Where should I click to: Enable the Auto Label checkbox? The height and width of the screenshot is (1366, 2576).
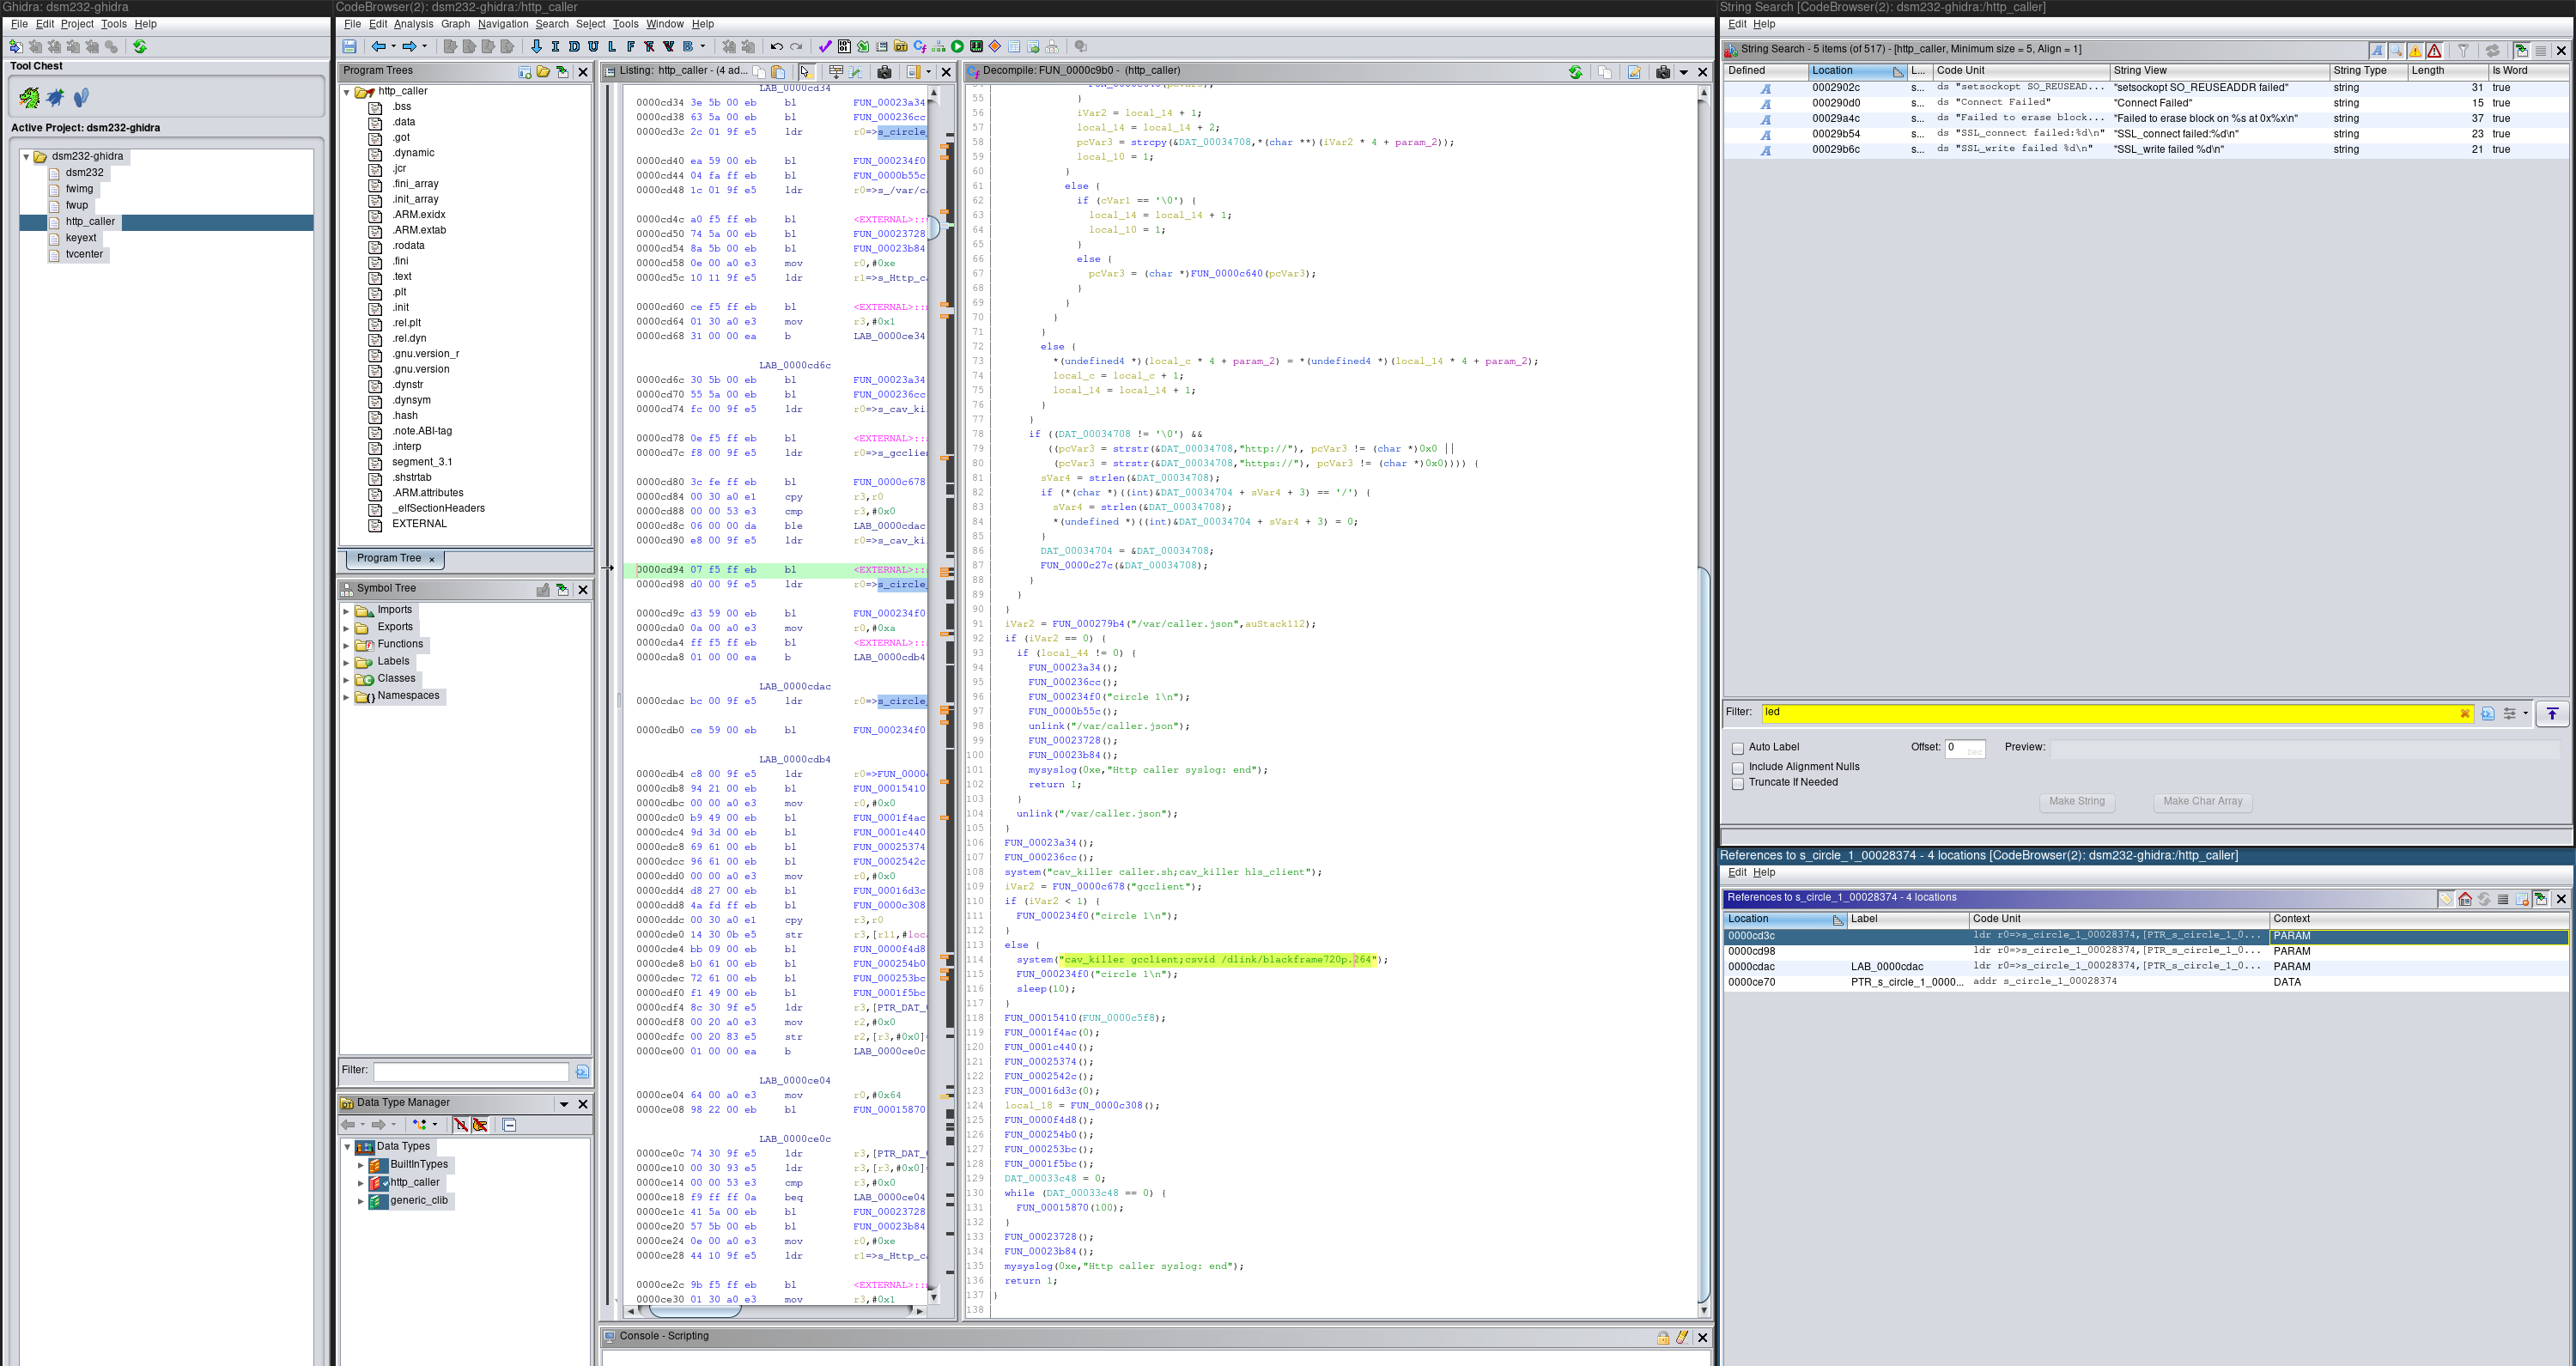tap(1738, 748)
